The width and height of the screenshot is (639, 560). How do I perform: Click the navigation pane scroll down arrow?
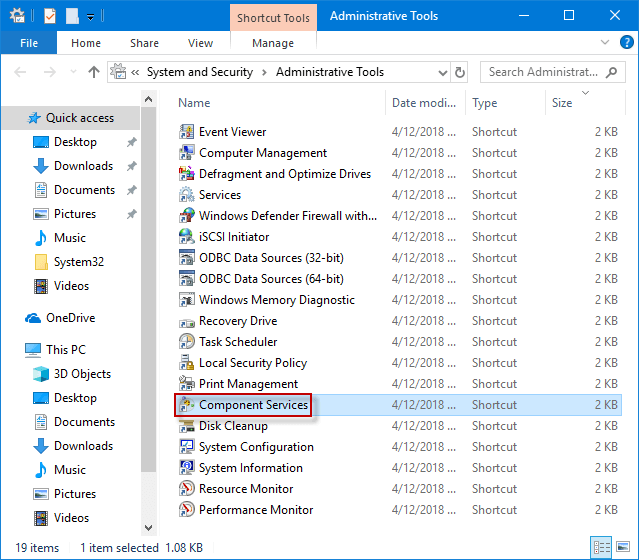pyautogui.click(x=149, y=528)
